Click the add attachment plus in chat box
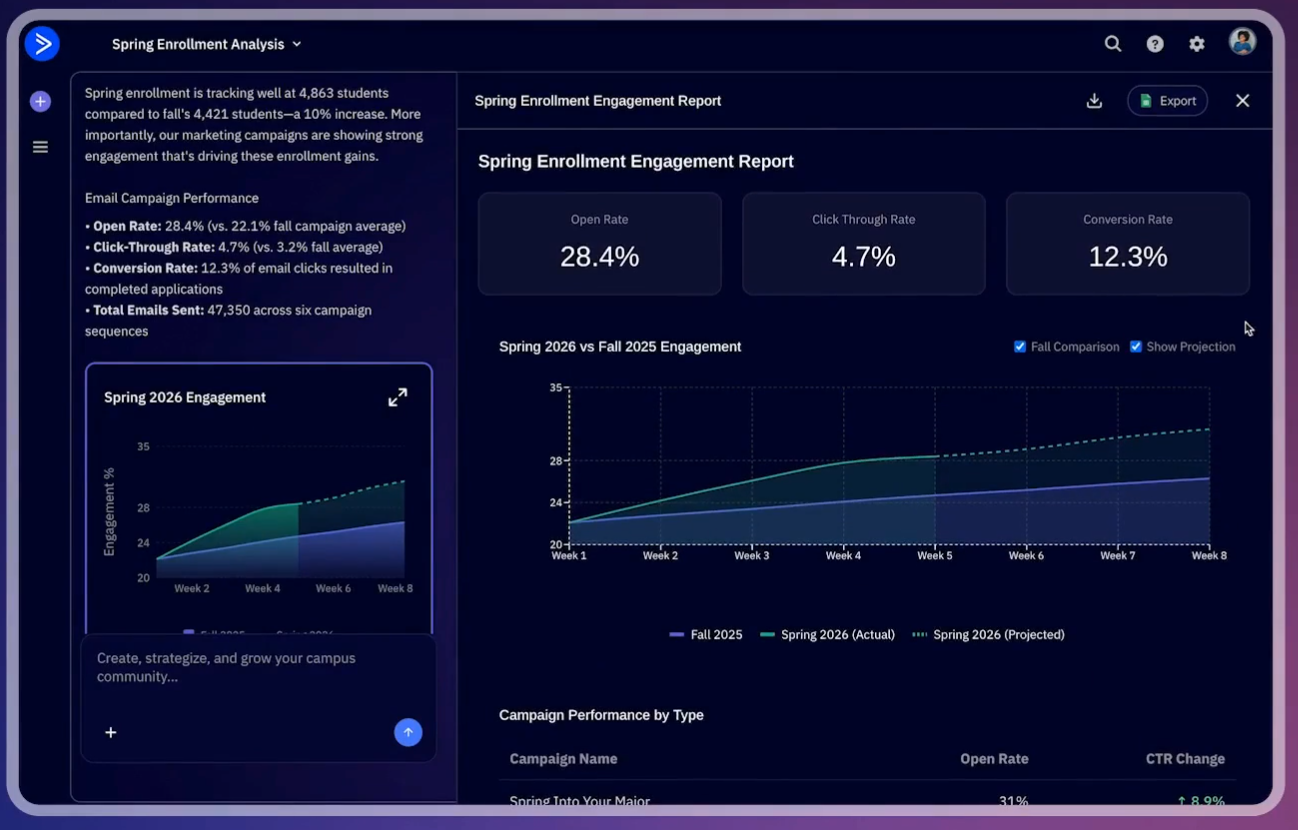The image size is (1298, 830). (111, 732)
